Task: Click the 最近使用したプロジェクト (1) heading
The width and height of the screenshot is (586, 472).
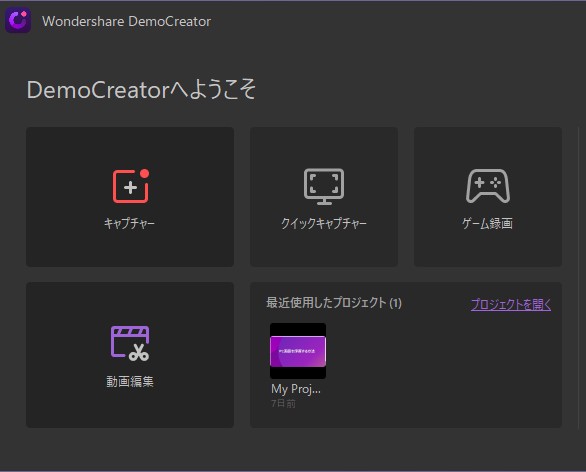Action: (334, 303)
